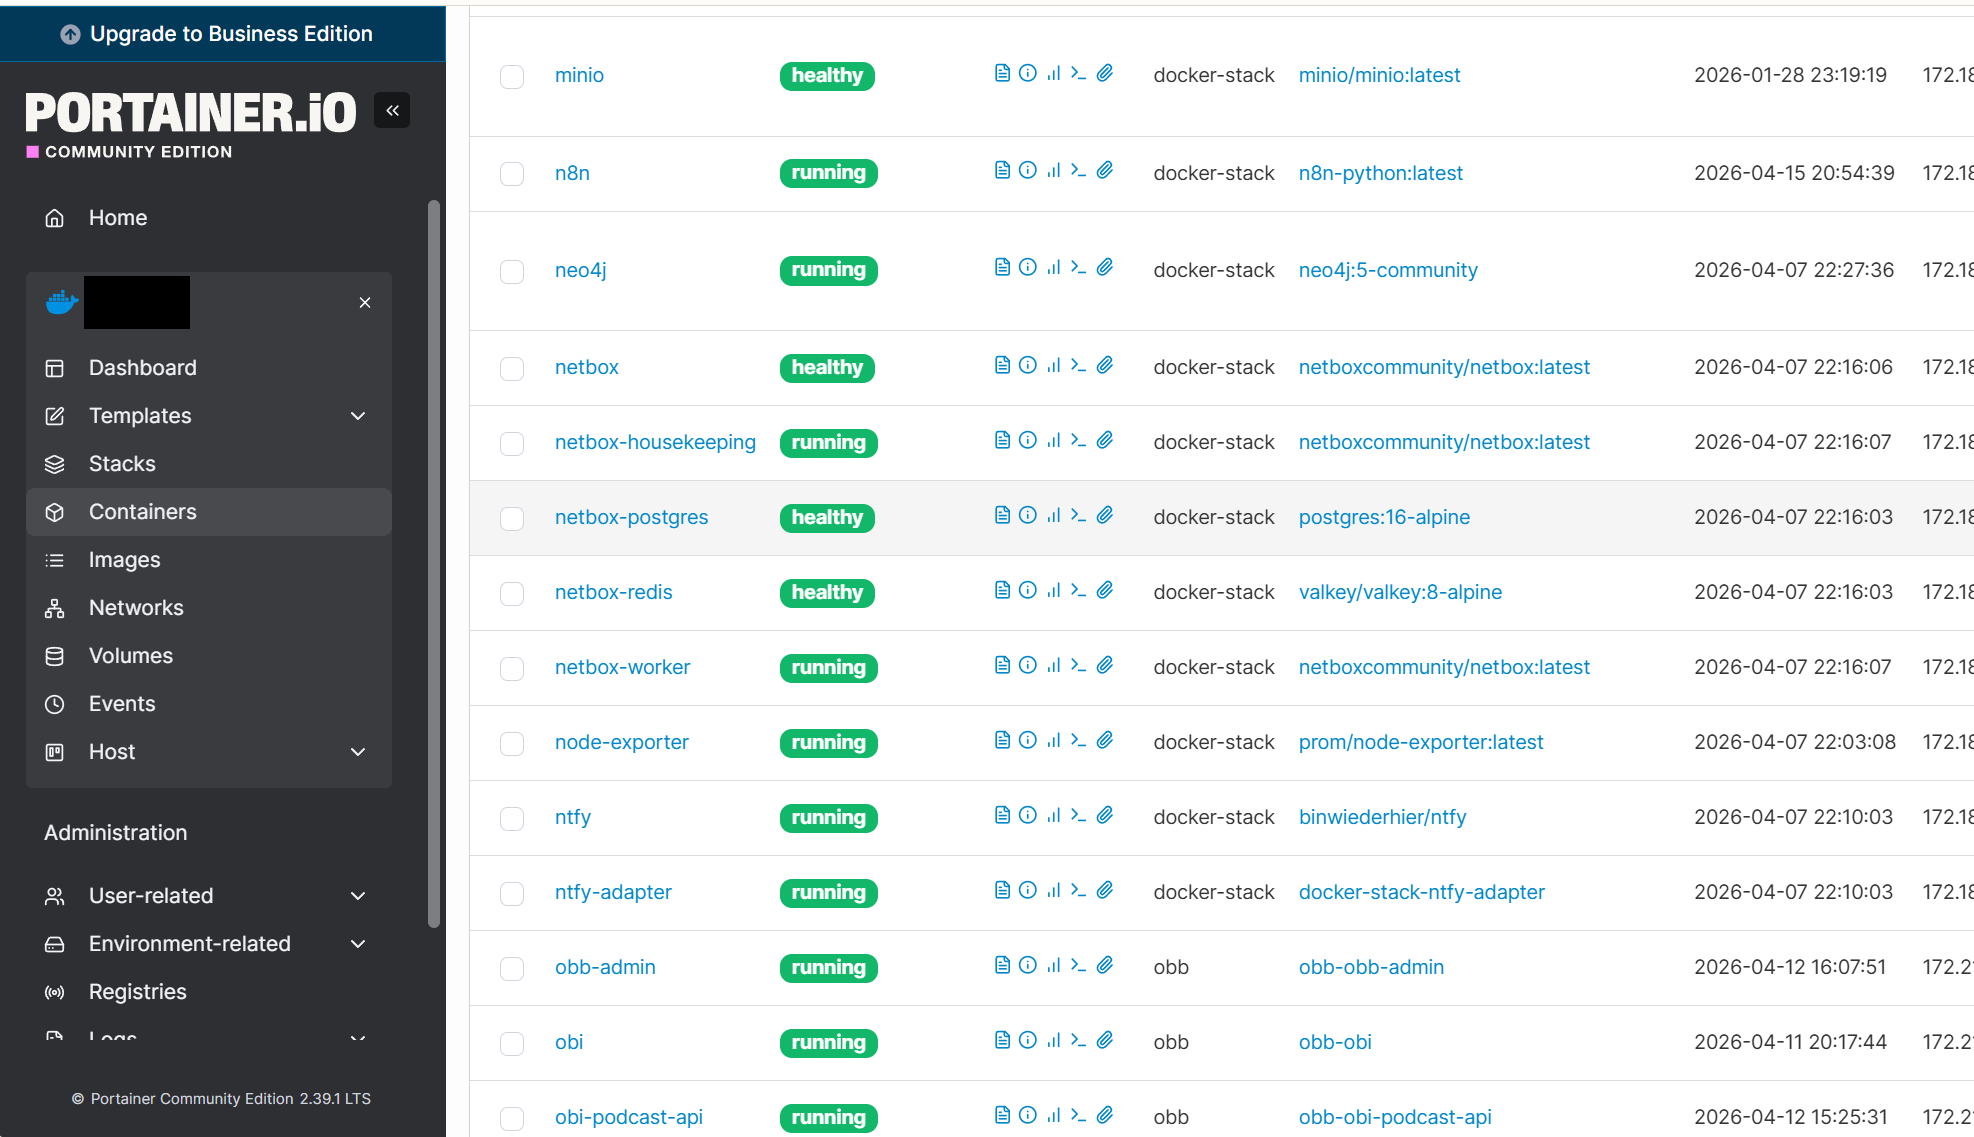
Task: Collapse the Portainer sidebar
Action: 392,110
